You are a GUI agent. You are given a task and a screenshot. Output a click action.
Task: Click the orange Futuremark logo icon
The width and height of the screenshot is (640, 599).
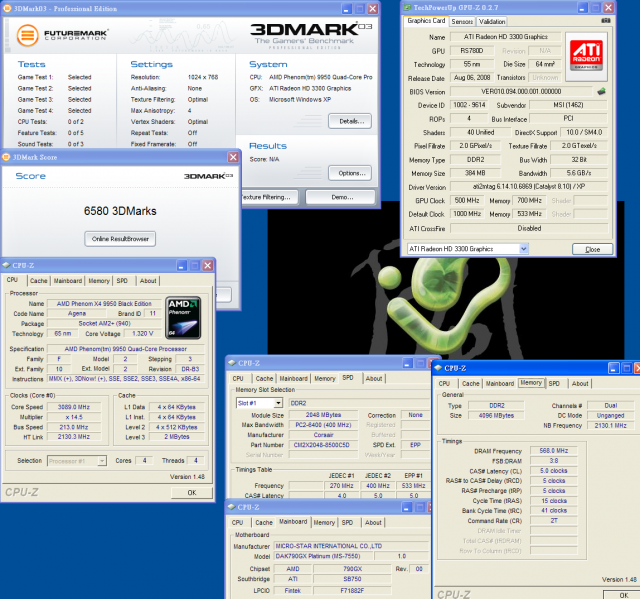click(x=27, y=35)
